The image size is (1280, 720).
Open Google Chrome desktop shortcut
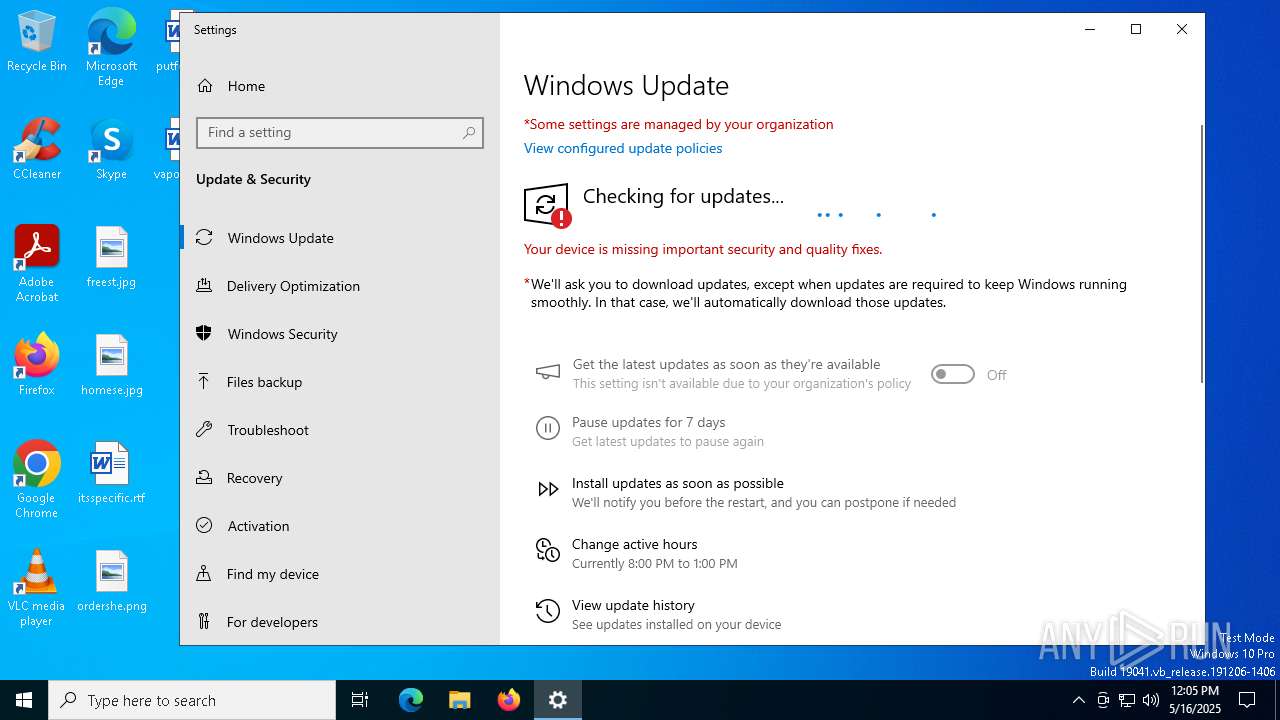tap(37, 480)
